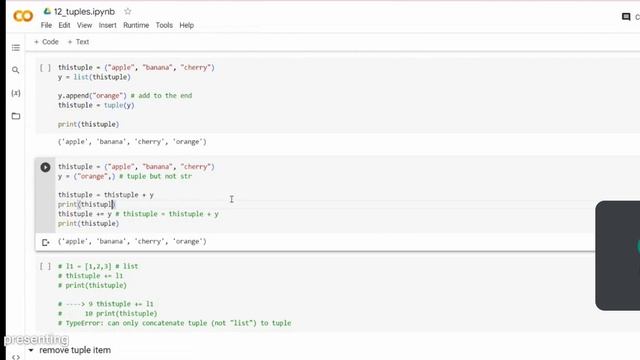
Task: Rename the 12_tuples.ipynb notebook title
Action: click(x=84, y=11)
